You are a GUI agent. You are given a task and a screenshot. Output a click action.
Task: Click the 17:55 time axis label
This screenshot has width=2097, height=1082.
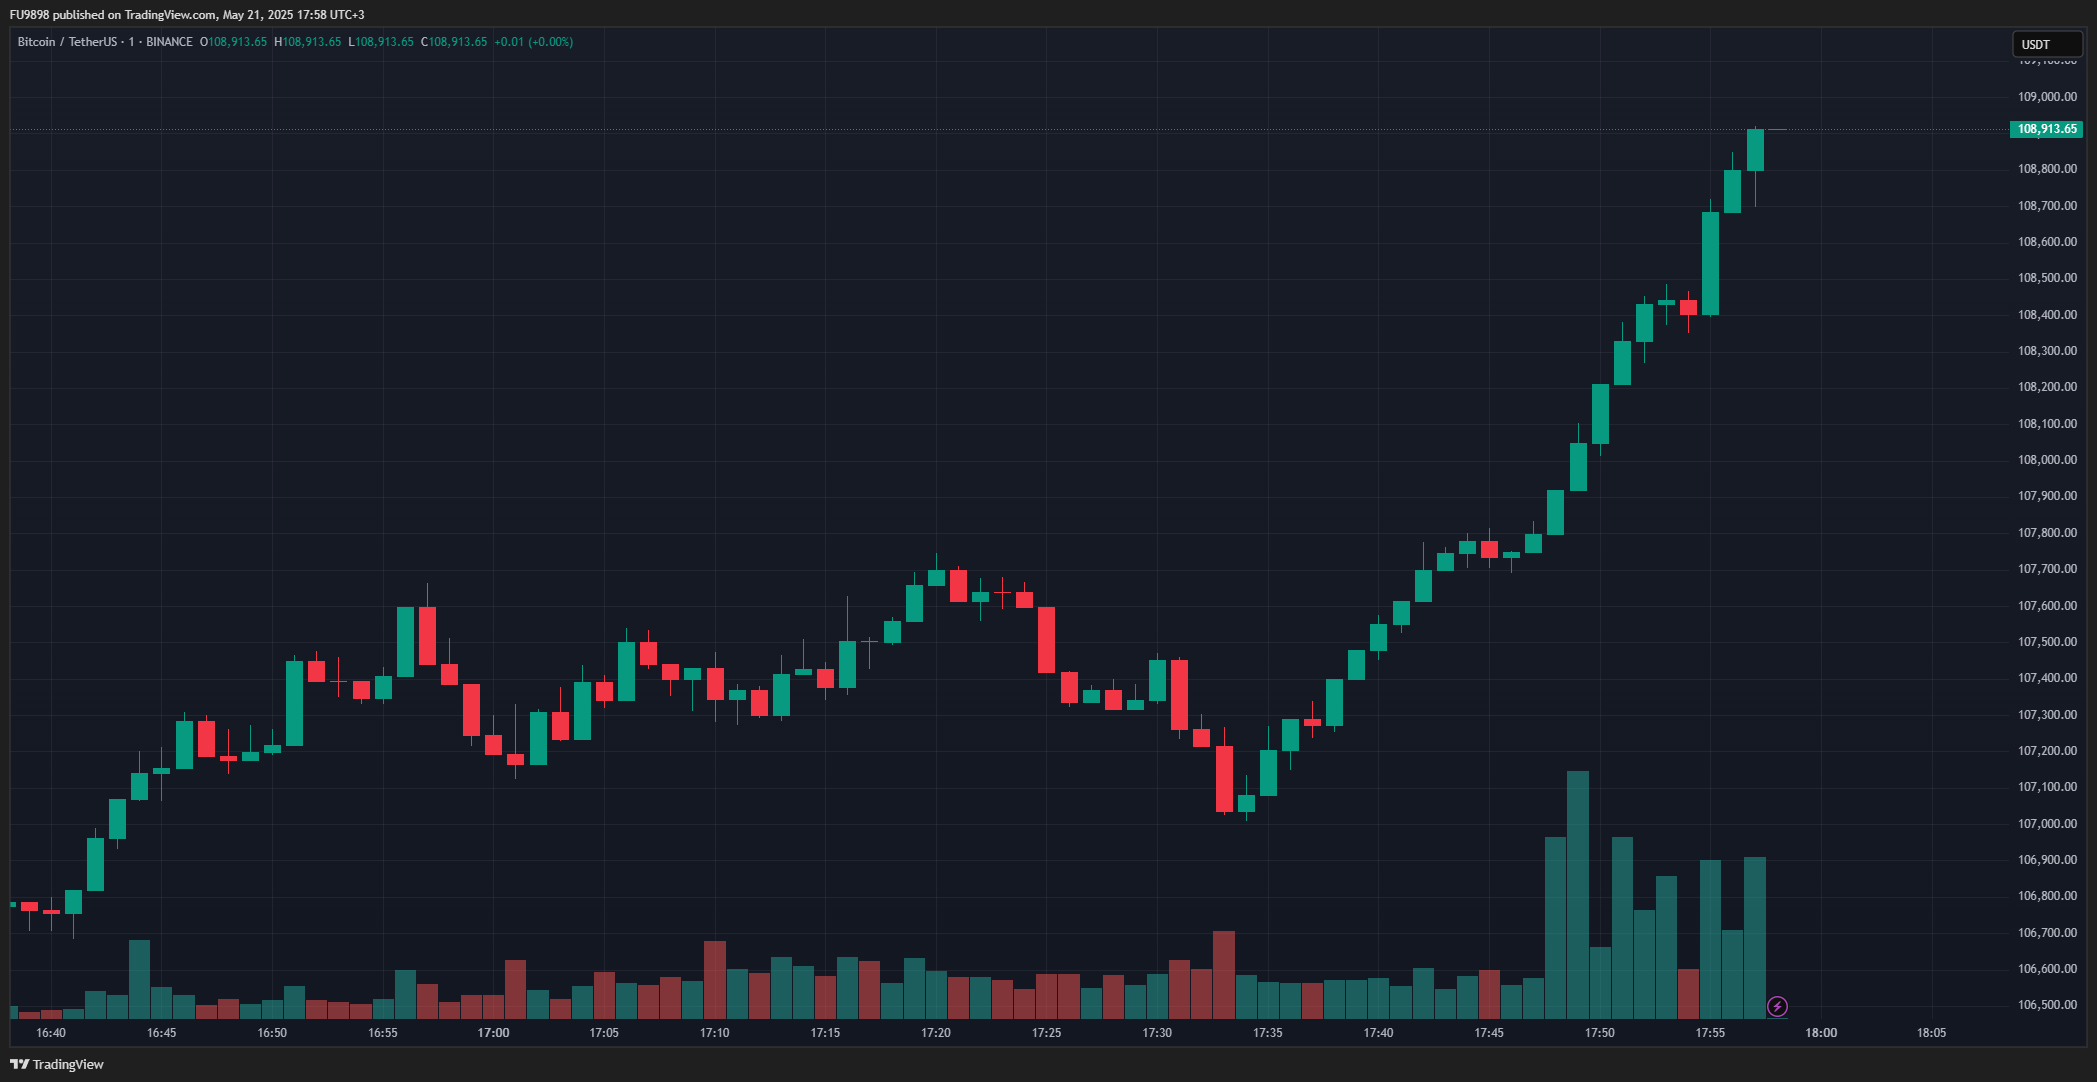click(1710, 1033)
